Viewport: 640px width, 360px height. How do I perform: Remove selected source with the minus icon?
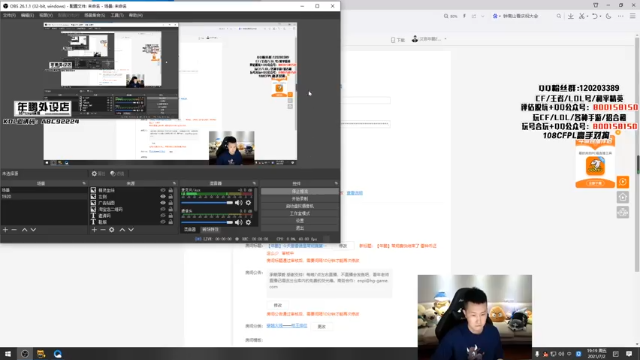[x=103, y=230]
